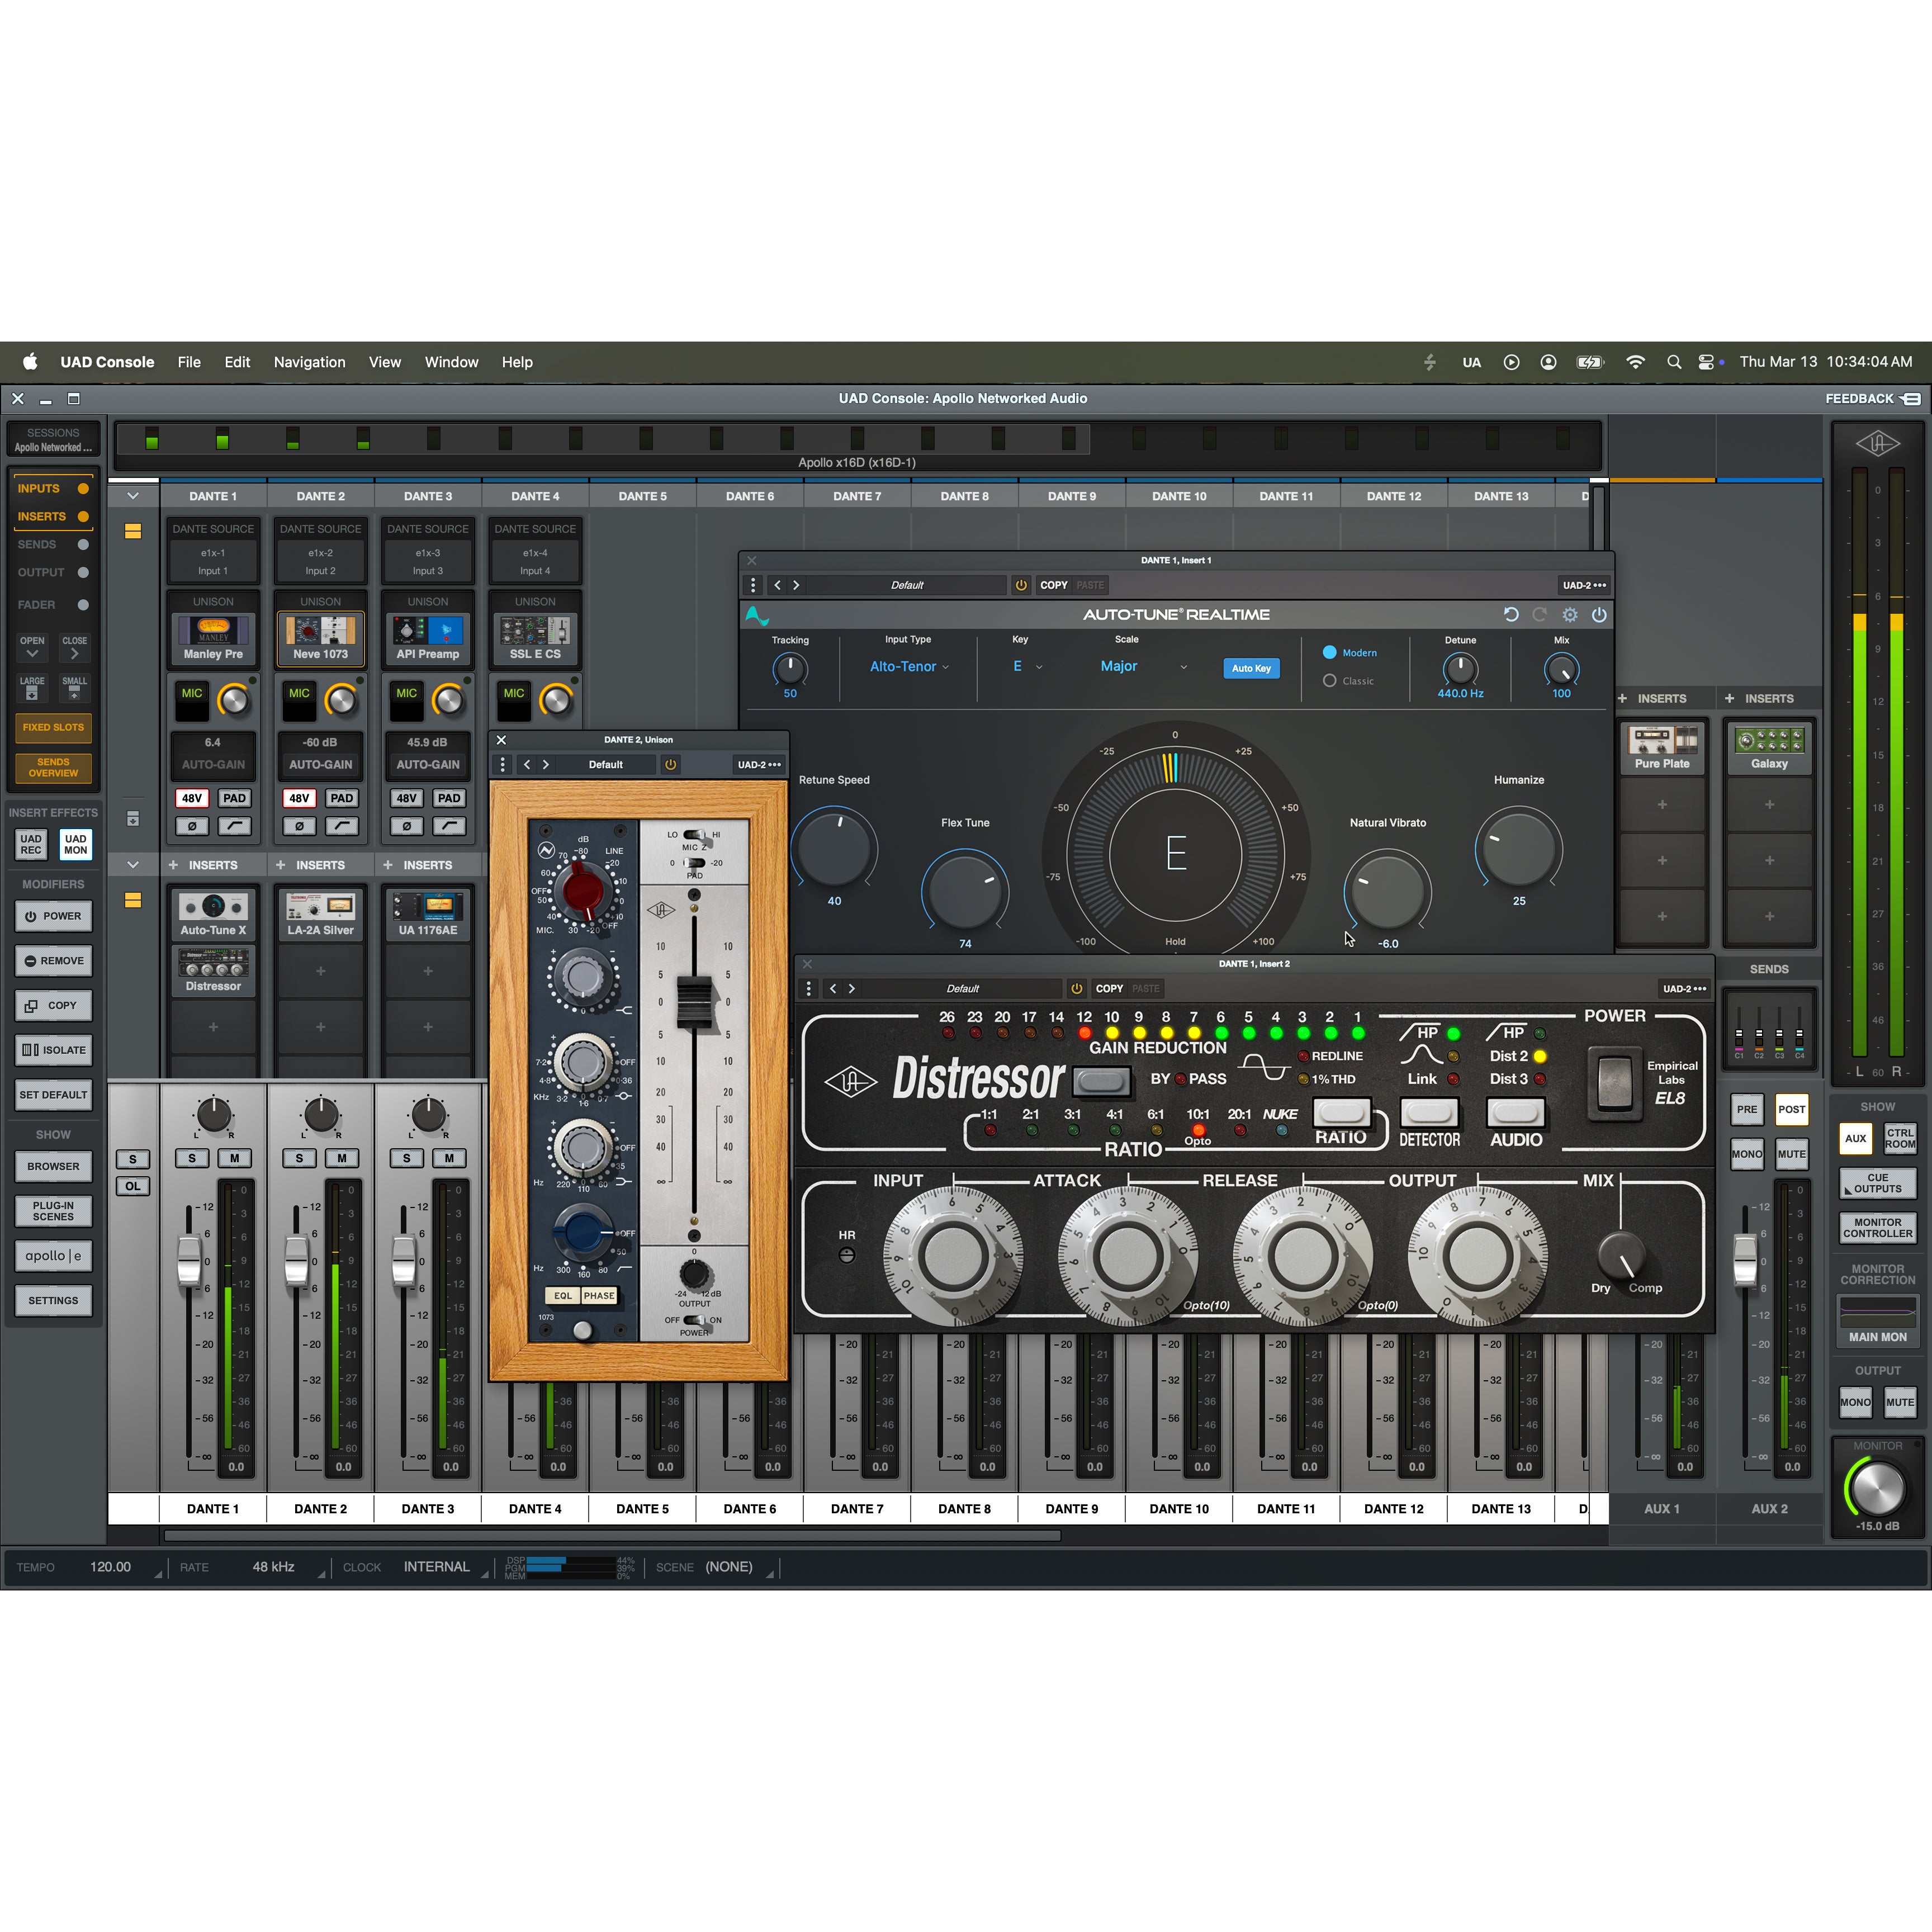Toggle the INPUTS view switch
This screenshot has width=1932, height=1932.
[83, 489]
